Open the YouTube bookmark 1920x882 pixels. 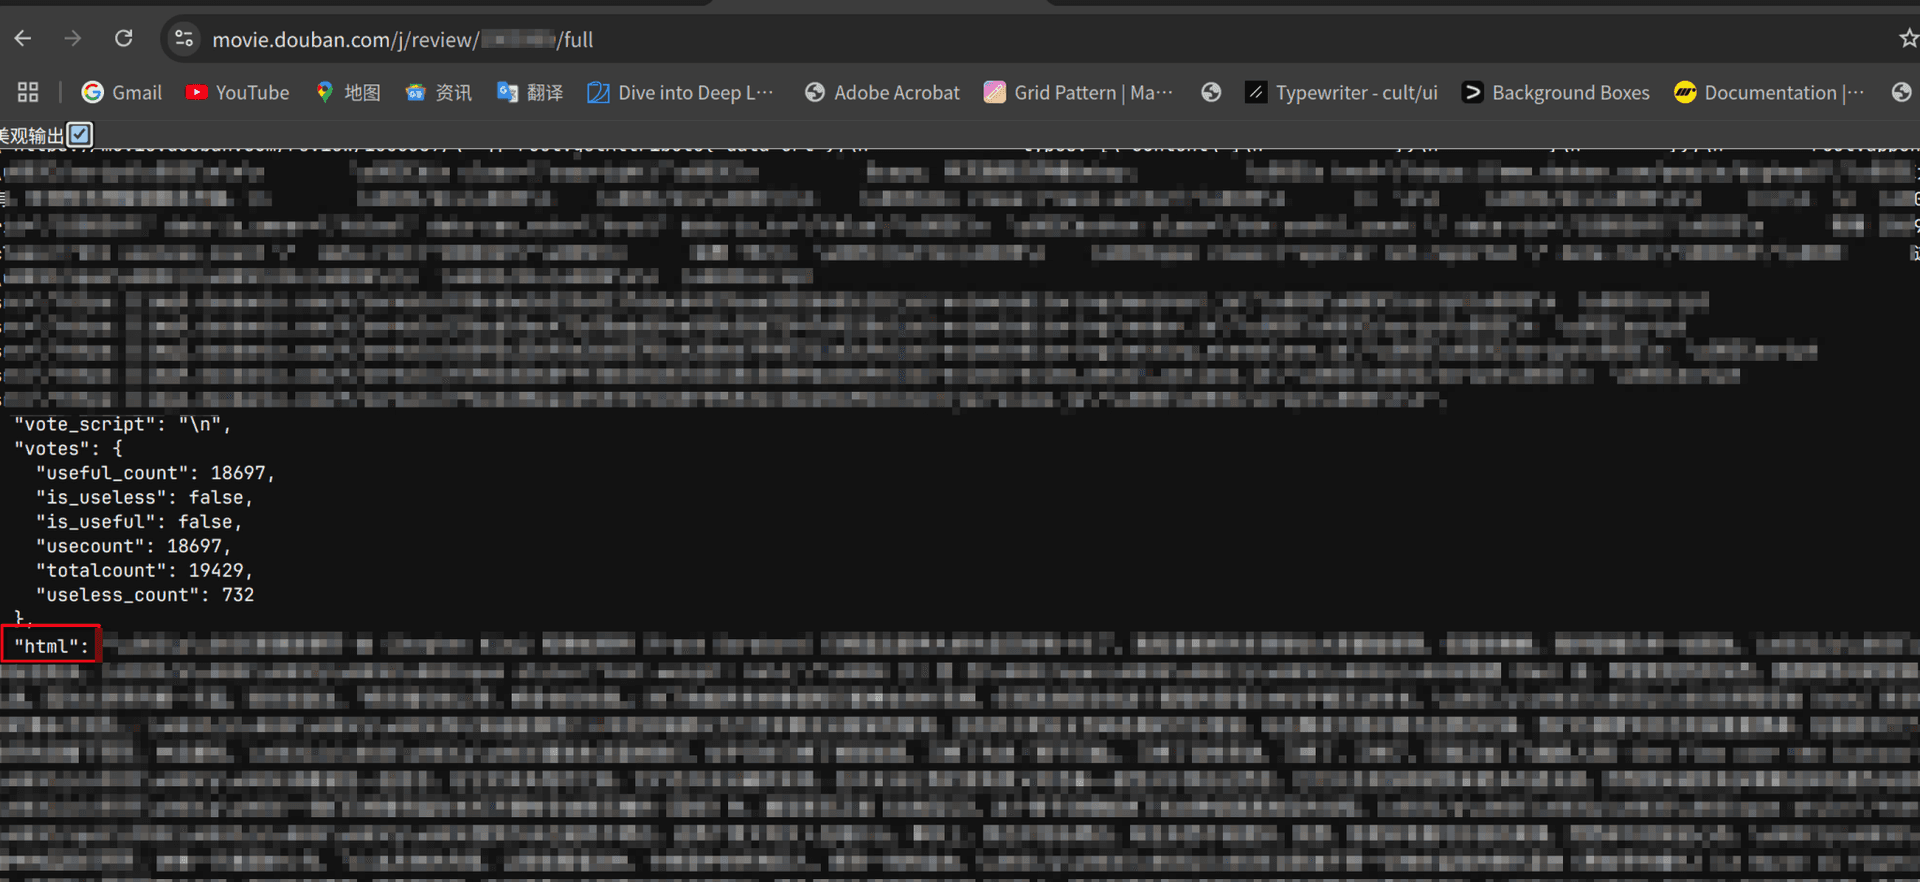click(238, 93)
